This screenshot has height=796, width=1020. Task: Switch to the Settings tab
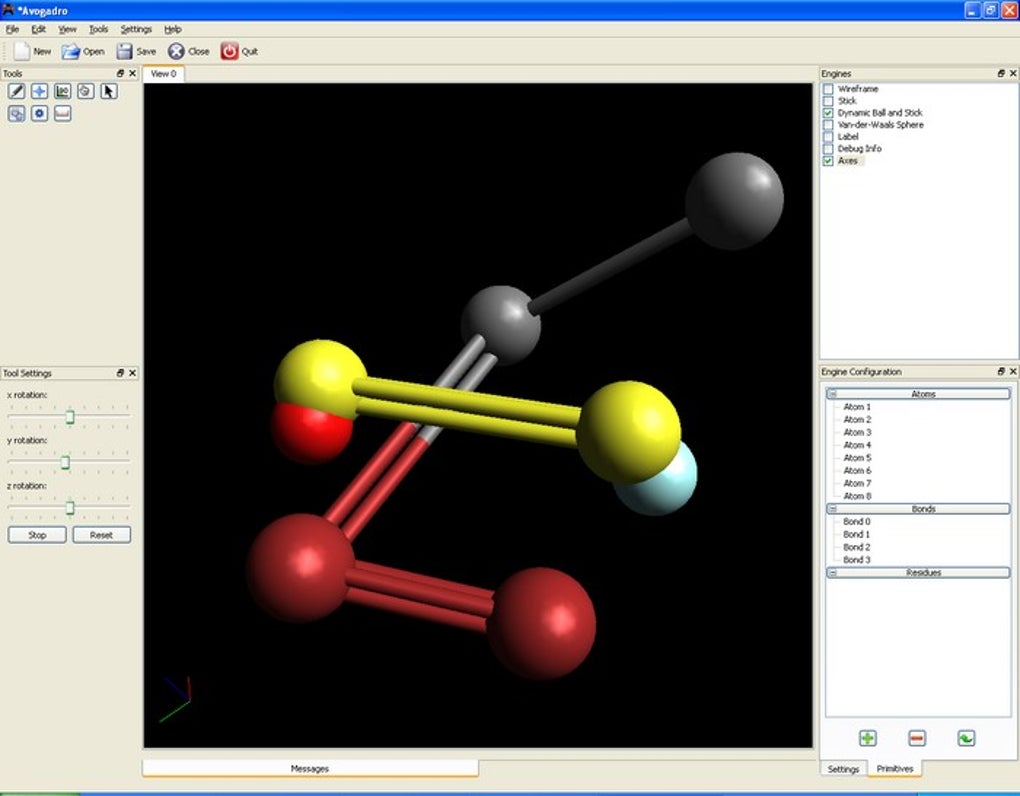tap(843, 769)
